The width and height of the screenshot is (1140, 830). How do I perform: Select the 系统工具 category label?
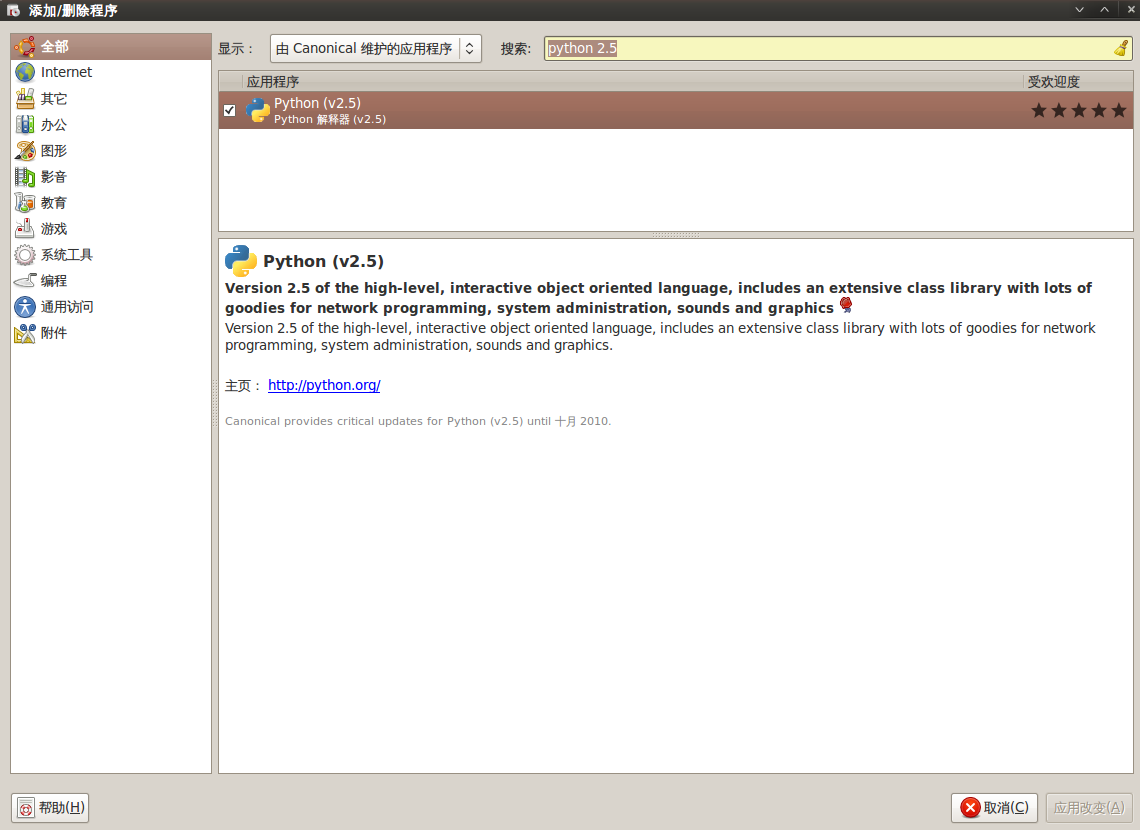67,255
